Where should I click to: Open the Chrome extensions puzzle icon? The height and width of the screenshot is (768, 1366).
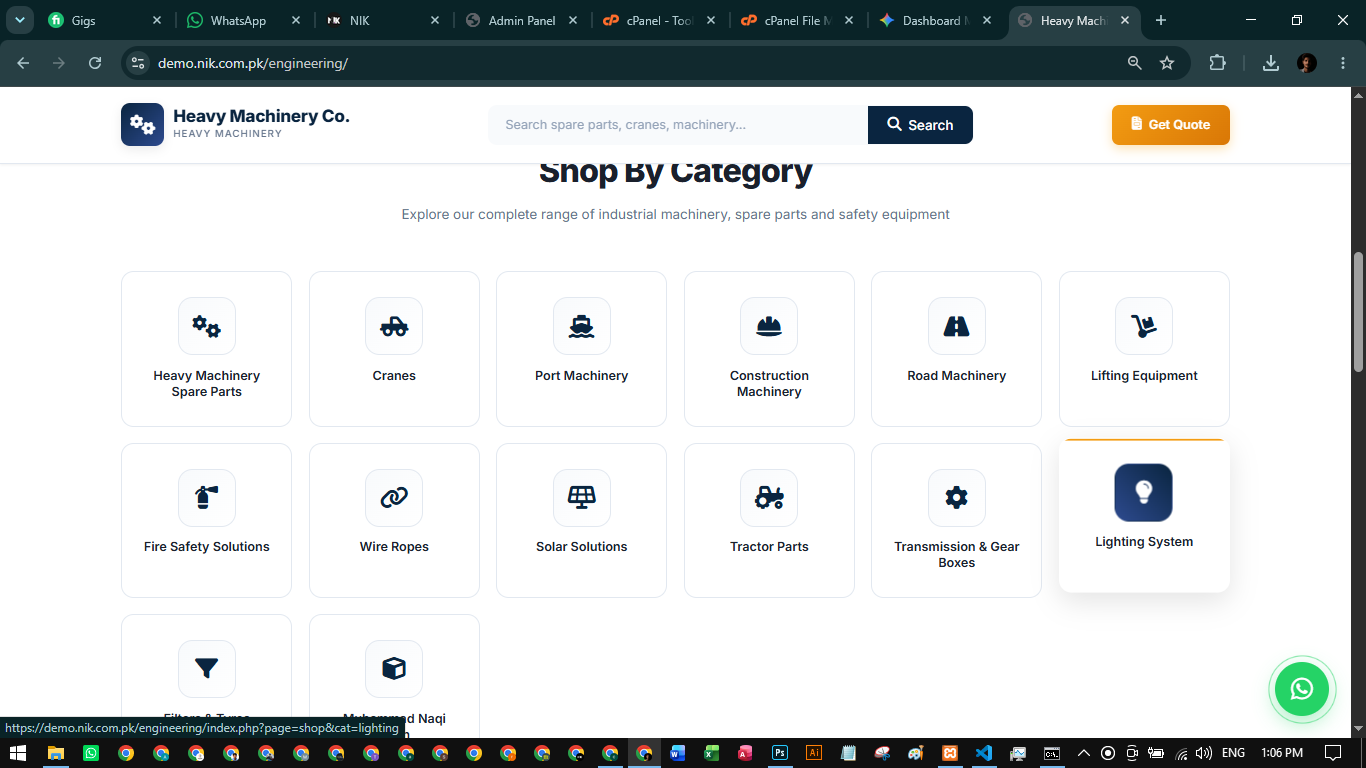point(1217,63)
